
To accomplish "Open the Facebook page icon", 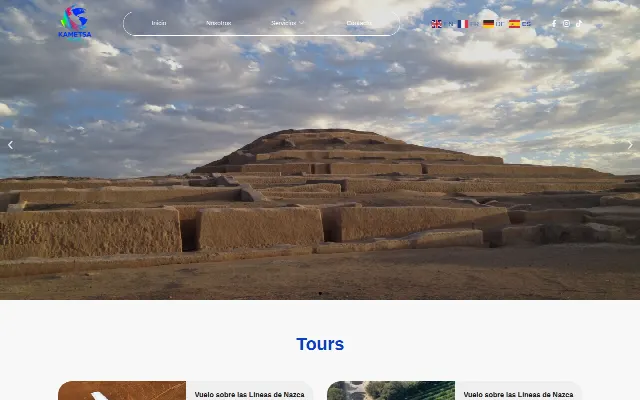I will 554,24.
